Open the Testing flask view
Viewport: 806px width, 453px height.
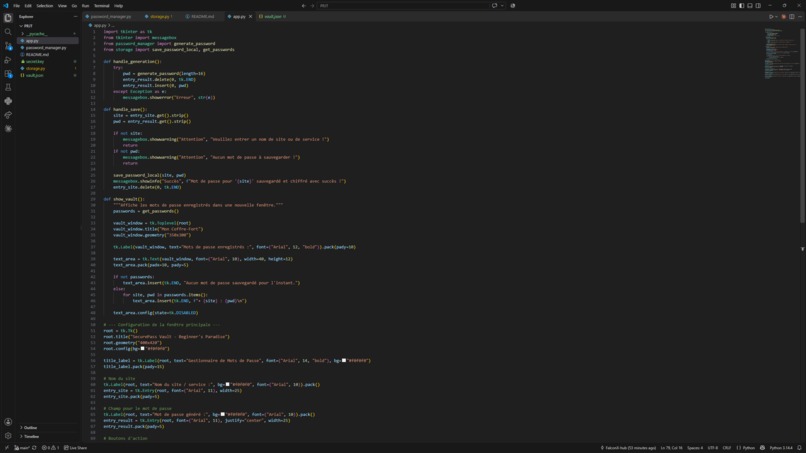[8, 87]
